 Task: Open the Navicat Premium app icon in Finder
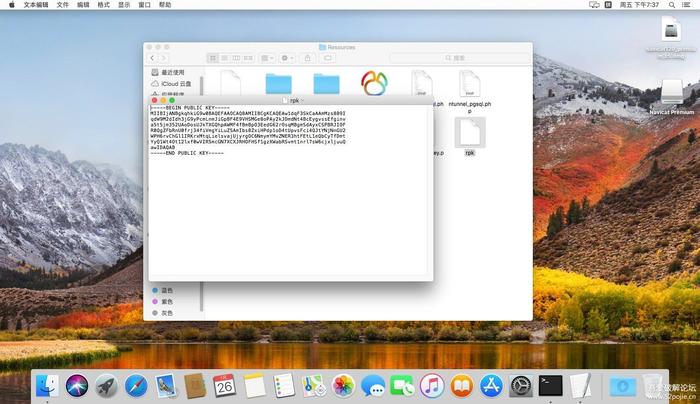point(374,83)
